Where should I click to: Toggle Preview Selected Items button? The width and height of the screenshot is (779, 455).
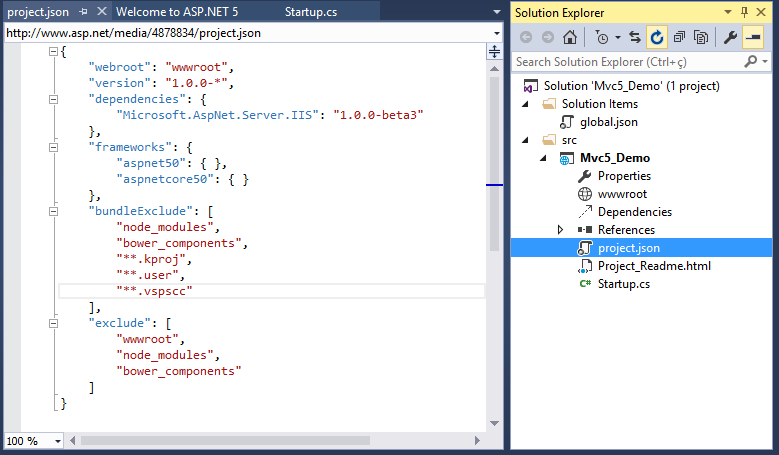pos(753,37)
